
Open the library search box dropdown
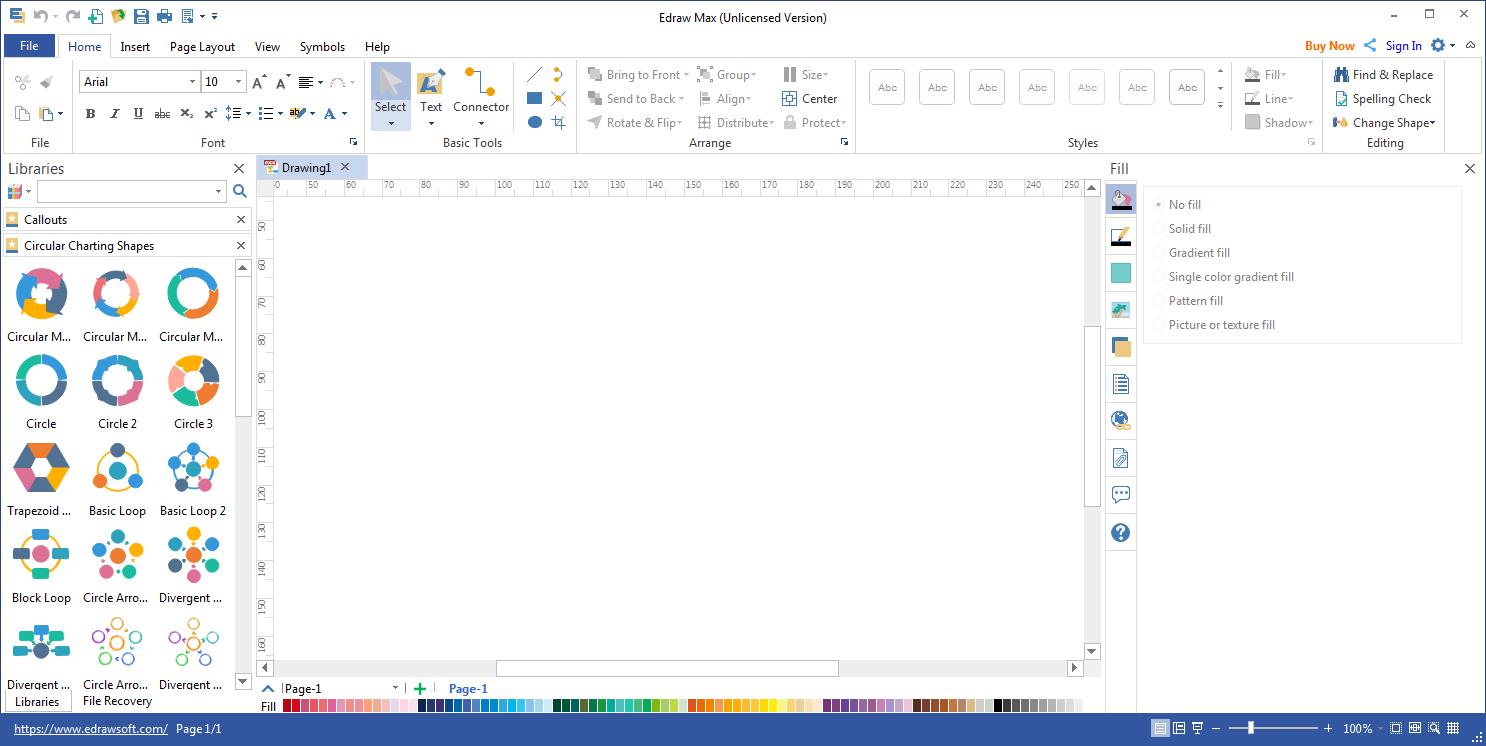point(219,191)
